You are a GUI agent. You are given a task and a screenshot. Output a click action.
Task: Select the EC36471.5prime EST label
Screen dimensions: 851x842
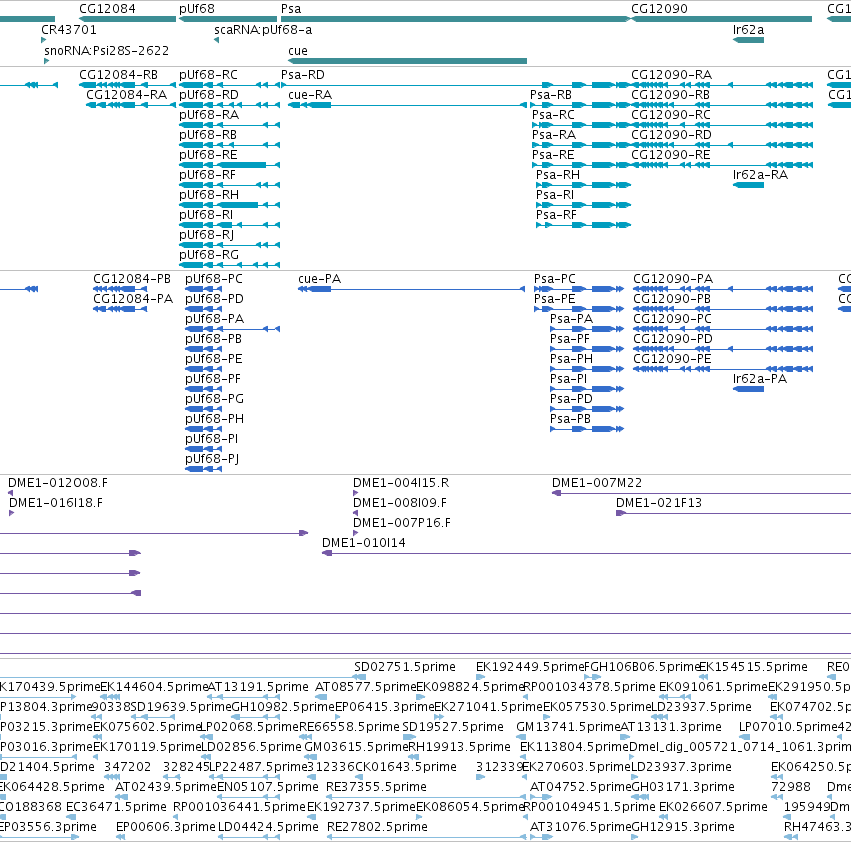pyautogui.click(x=116, y=807)
